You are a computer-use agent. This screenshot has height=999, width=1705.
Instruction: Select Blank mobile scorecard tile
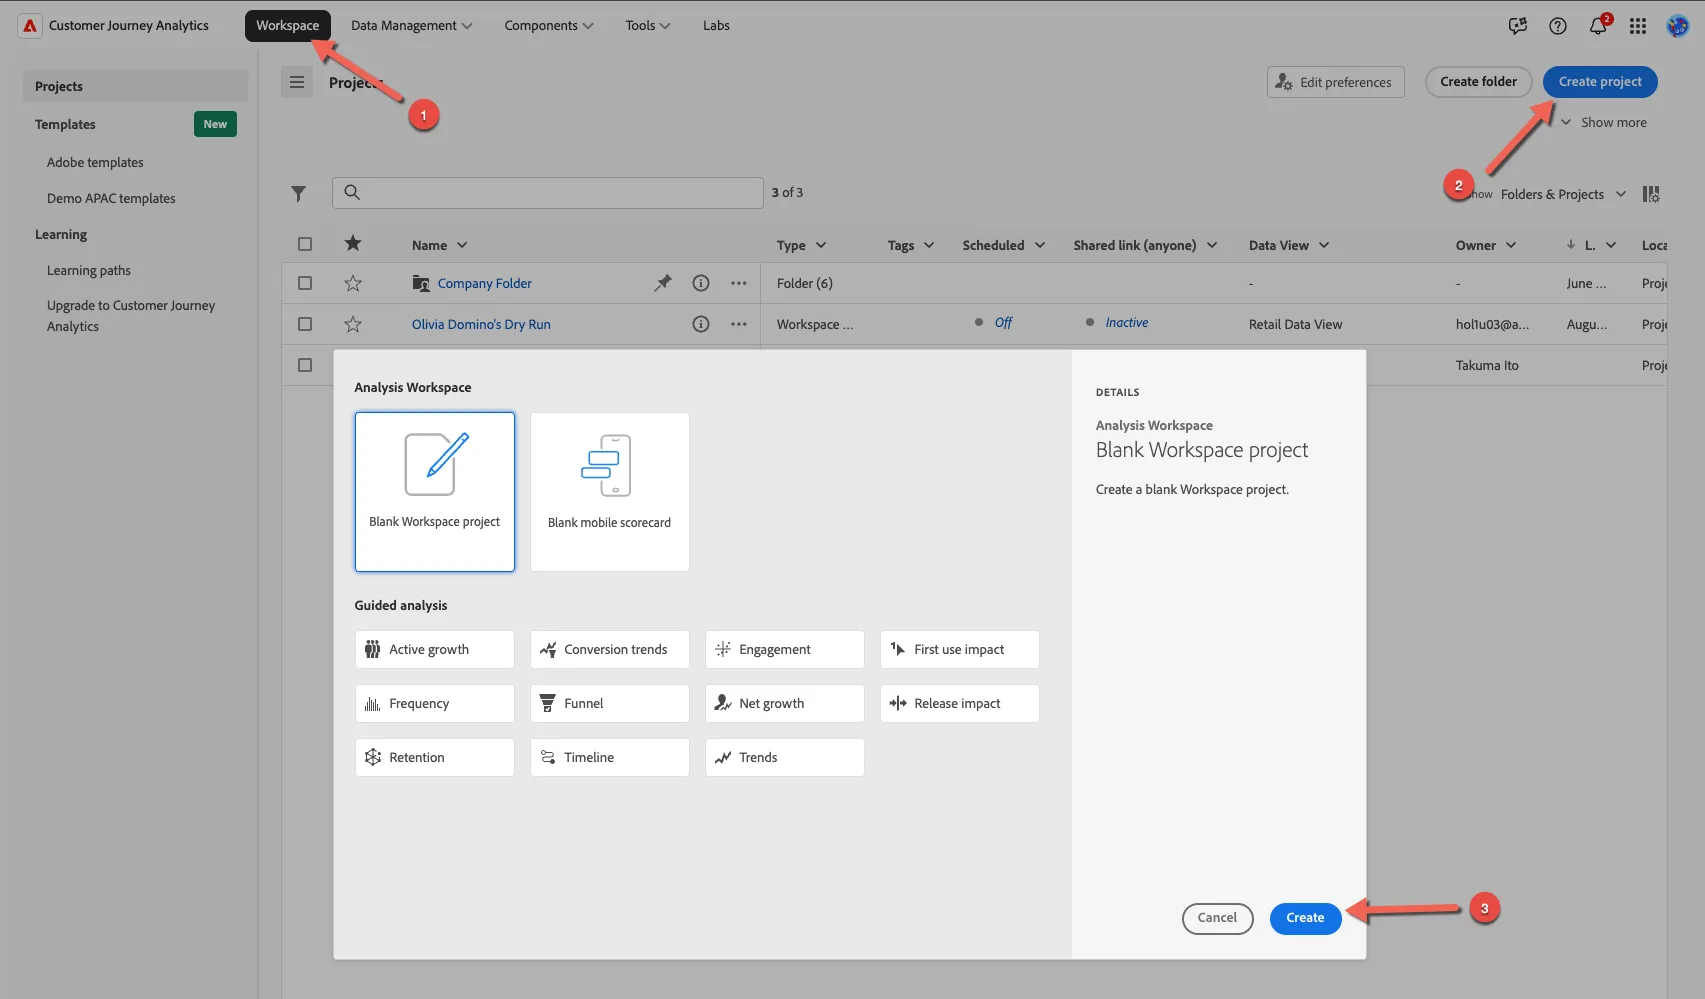pyautogui.click(x=610, y=492)
